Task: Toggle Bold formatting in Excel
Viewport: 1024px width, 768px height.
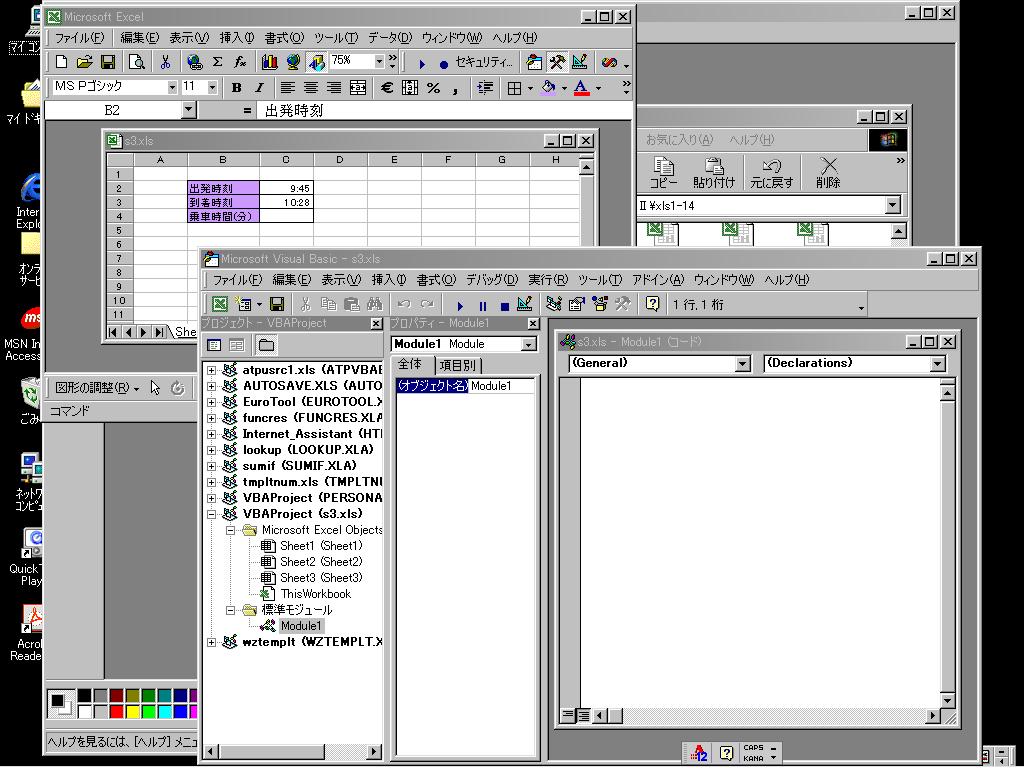Action: tap(236, 88)
